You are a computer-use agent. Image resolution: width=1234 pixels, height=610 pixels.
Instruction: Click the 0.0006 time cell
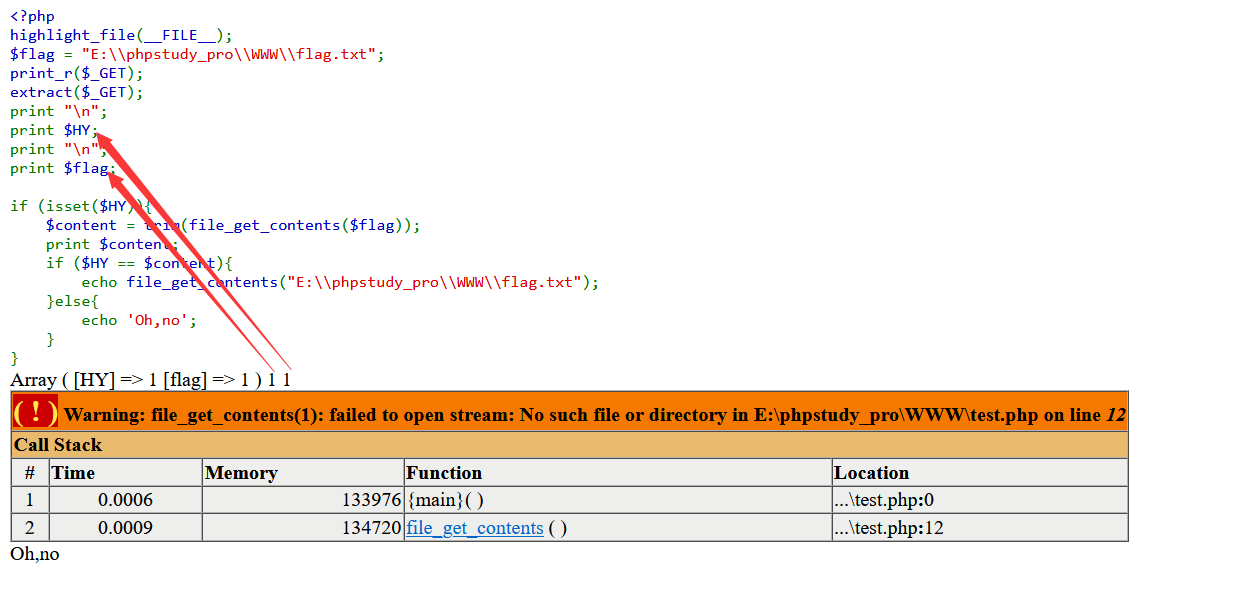tap(125, 500)
